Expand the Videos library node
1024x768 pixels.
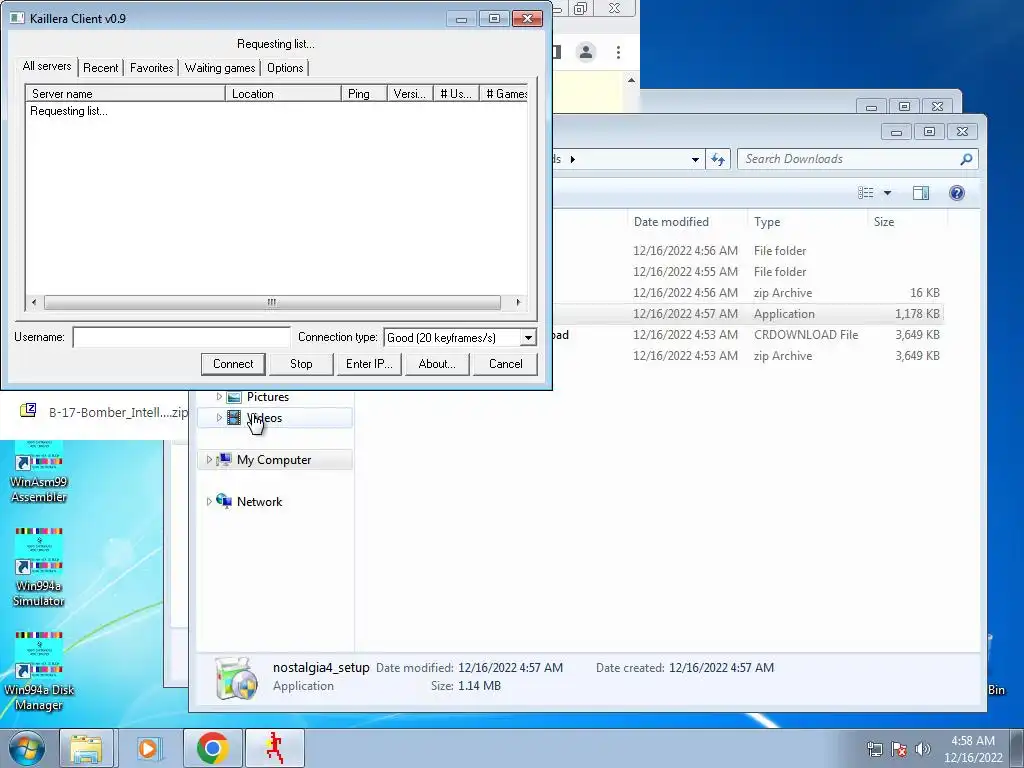click(219, 418)
